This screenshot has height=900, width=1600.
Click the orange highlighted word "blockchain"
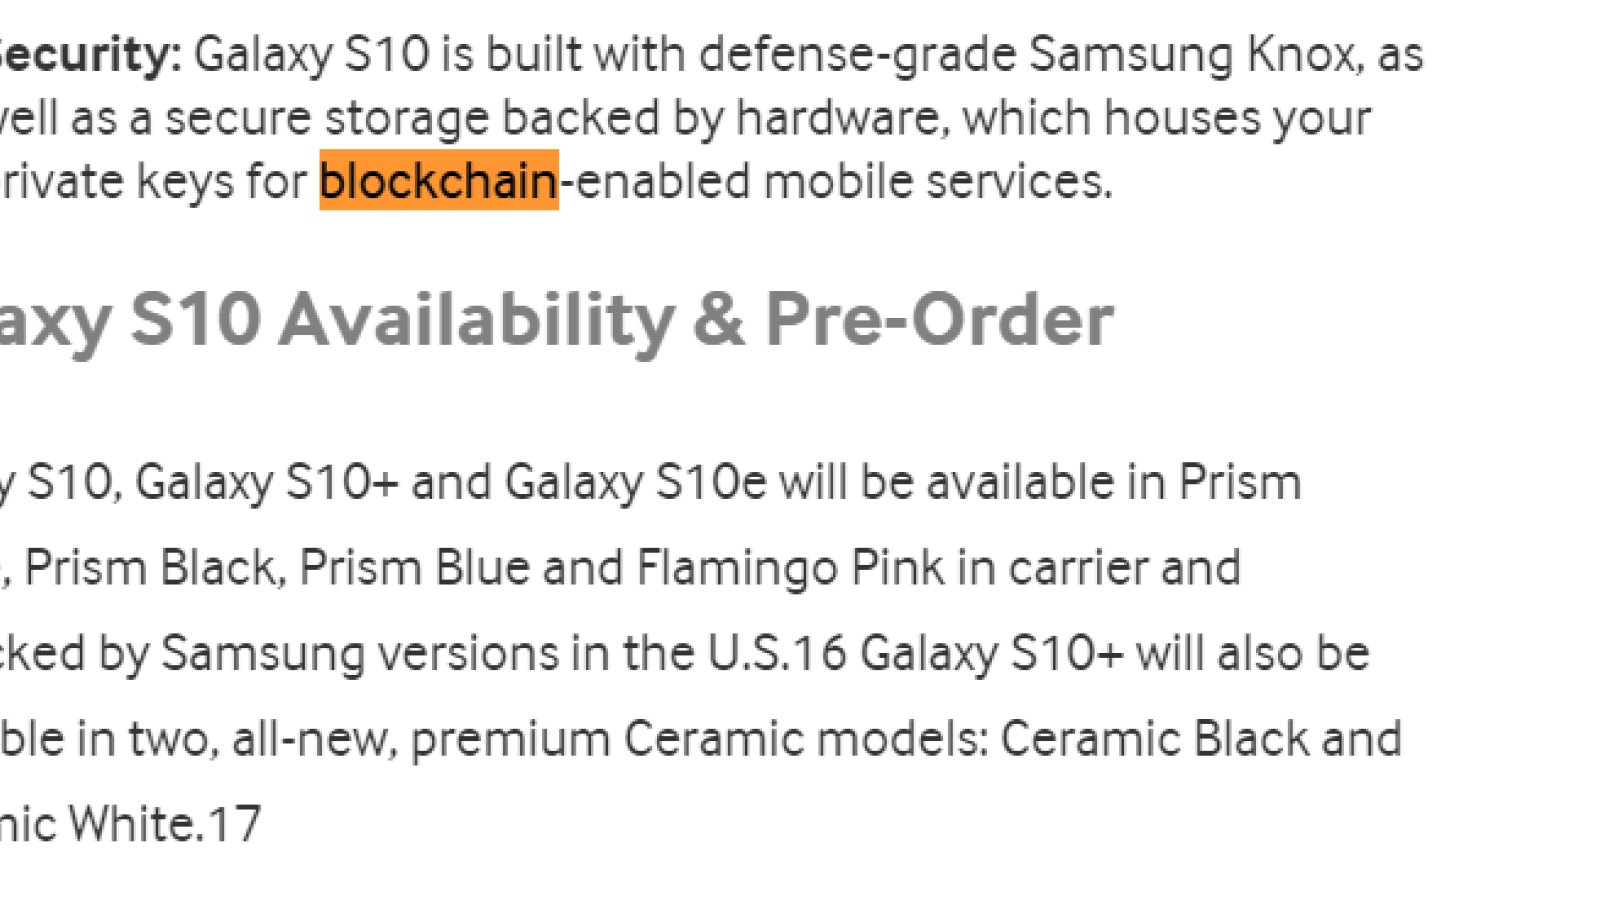click(x=439, y=181)
